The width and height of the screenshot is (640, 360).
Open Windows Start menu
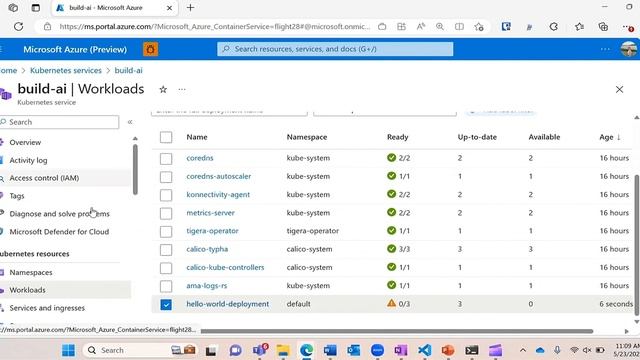68,350
